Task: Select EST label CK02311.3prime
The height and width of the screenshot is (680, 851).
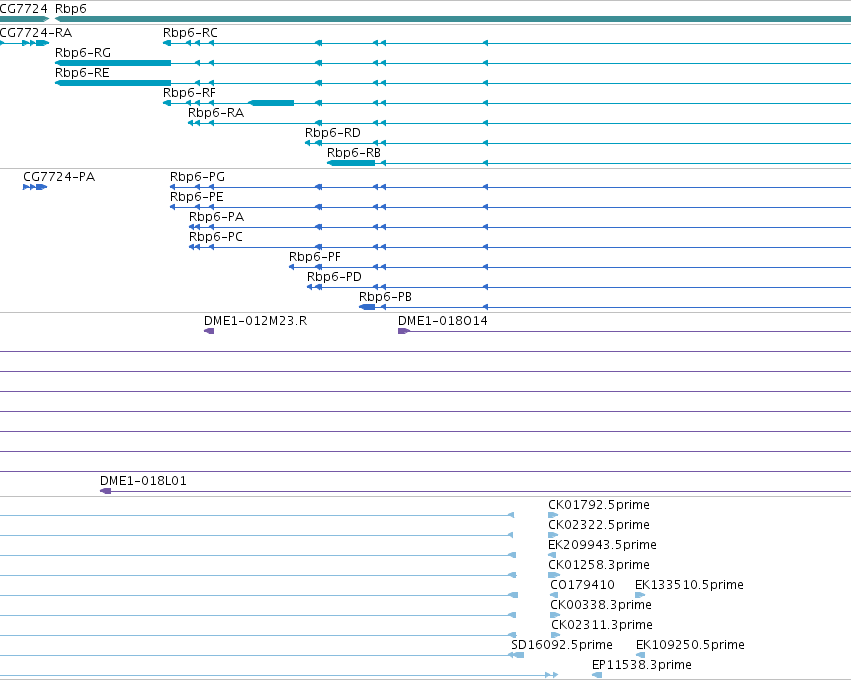Action: (x=602, y=626)
